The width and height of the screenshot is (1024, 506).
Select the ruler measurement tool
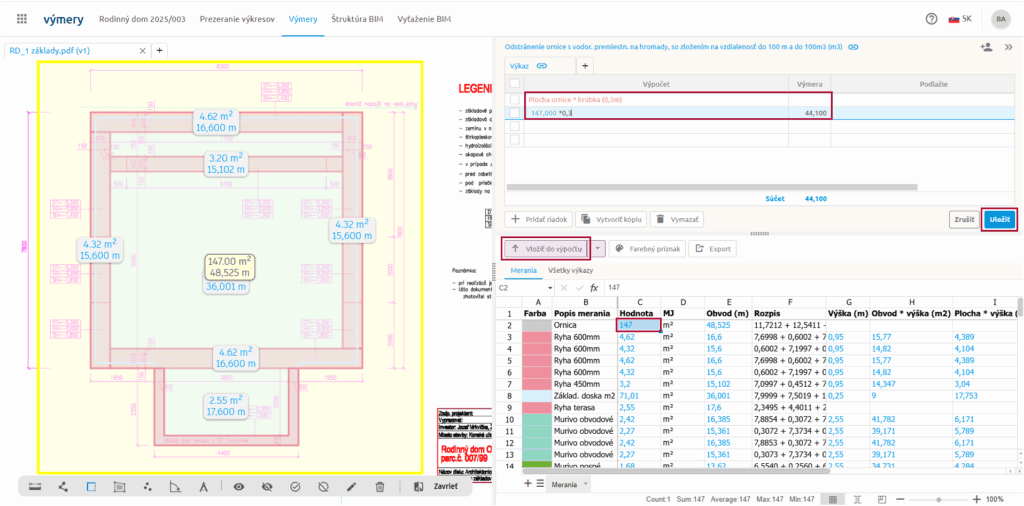click(35, 487)
